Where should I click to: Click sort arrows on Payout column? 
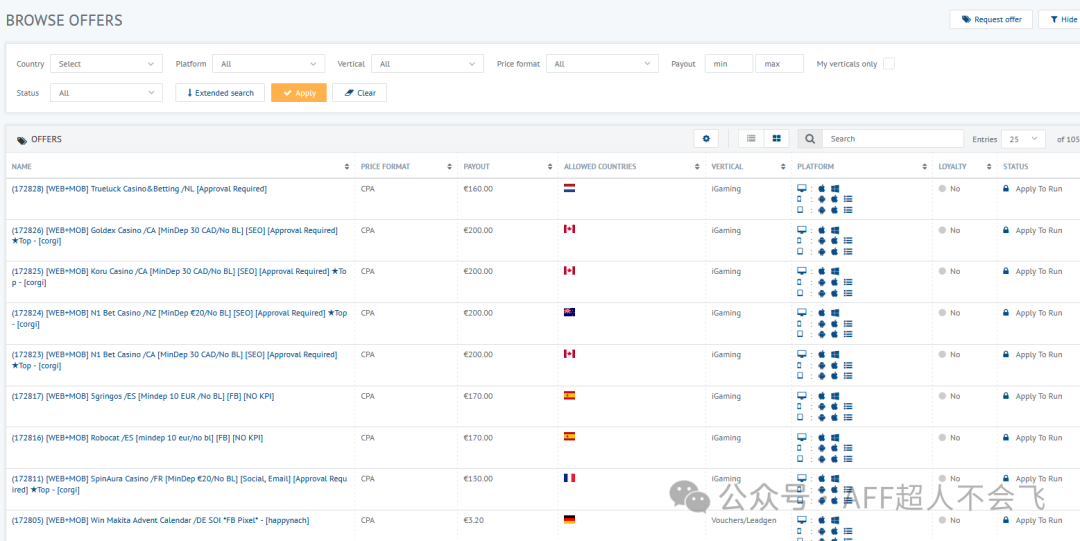[x=550, y=167]
